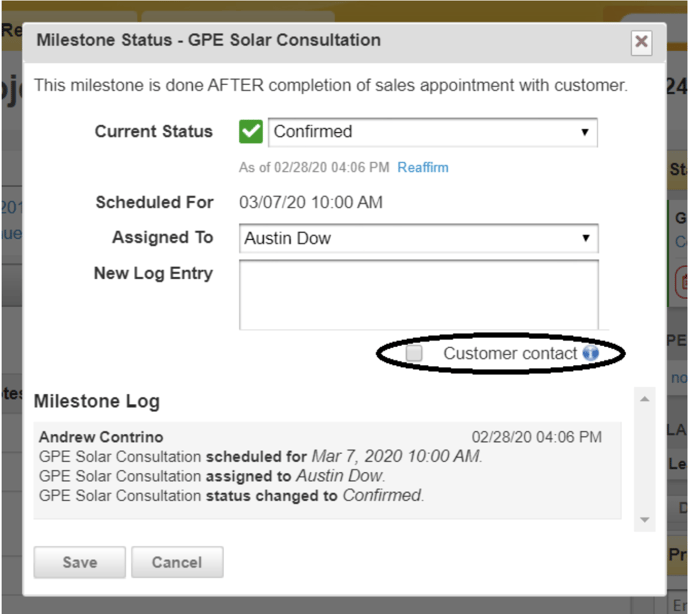Screen dimensions: 688x614
Task: Select the Andrew Contrino log entry name
Action: [x=100, y=437]
